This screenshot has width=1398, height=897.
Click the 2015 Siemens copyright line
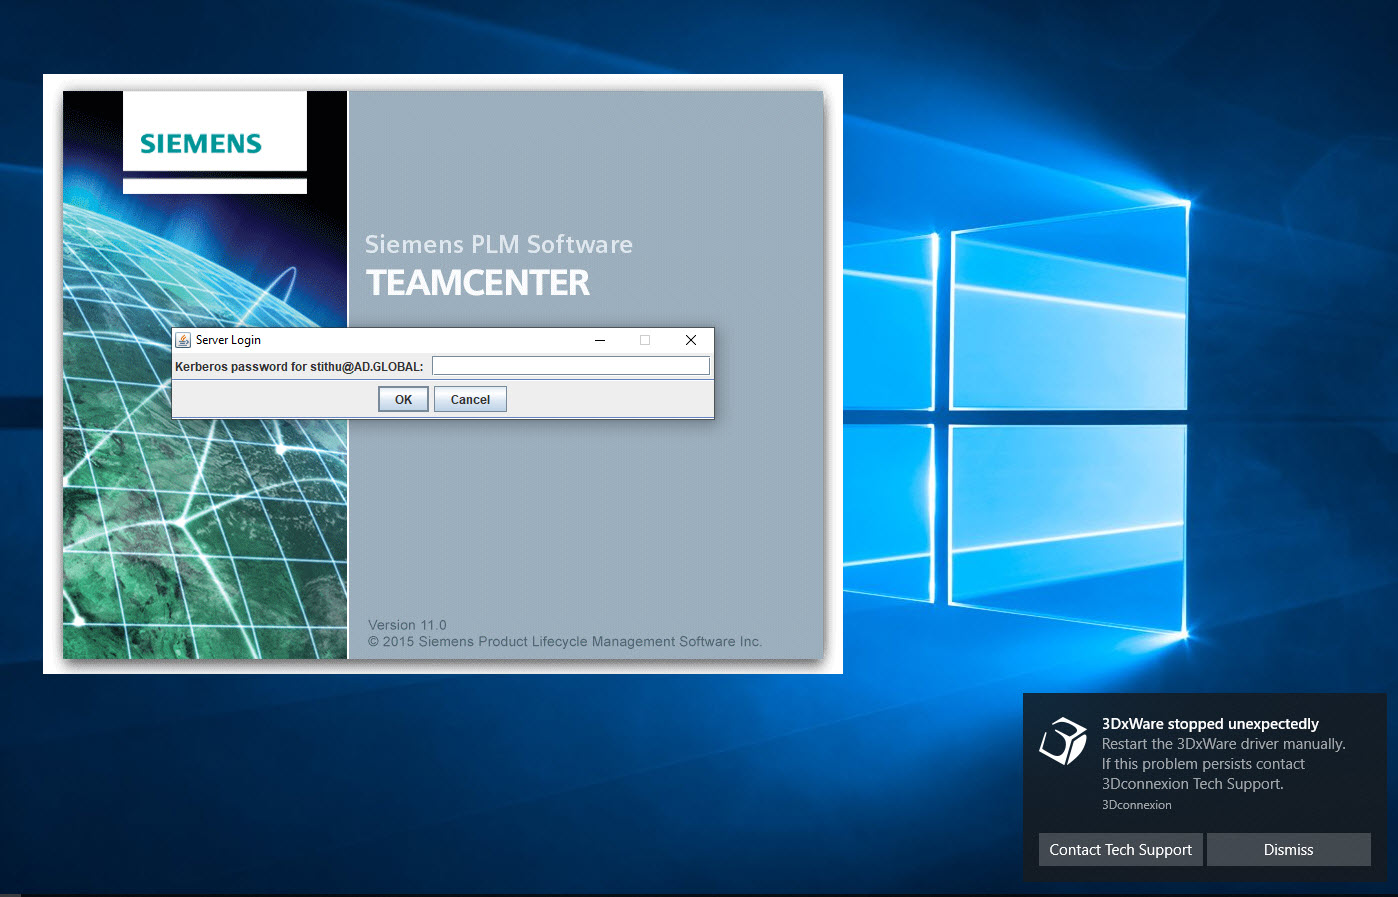coord(565,642)
